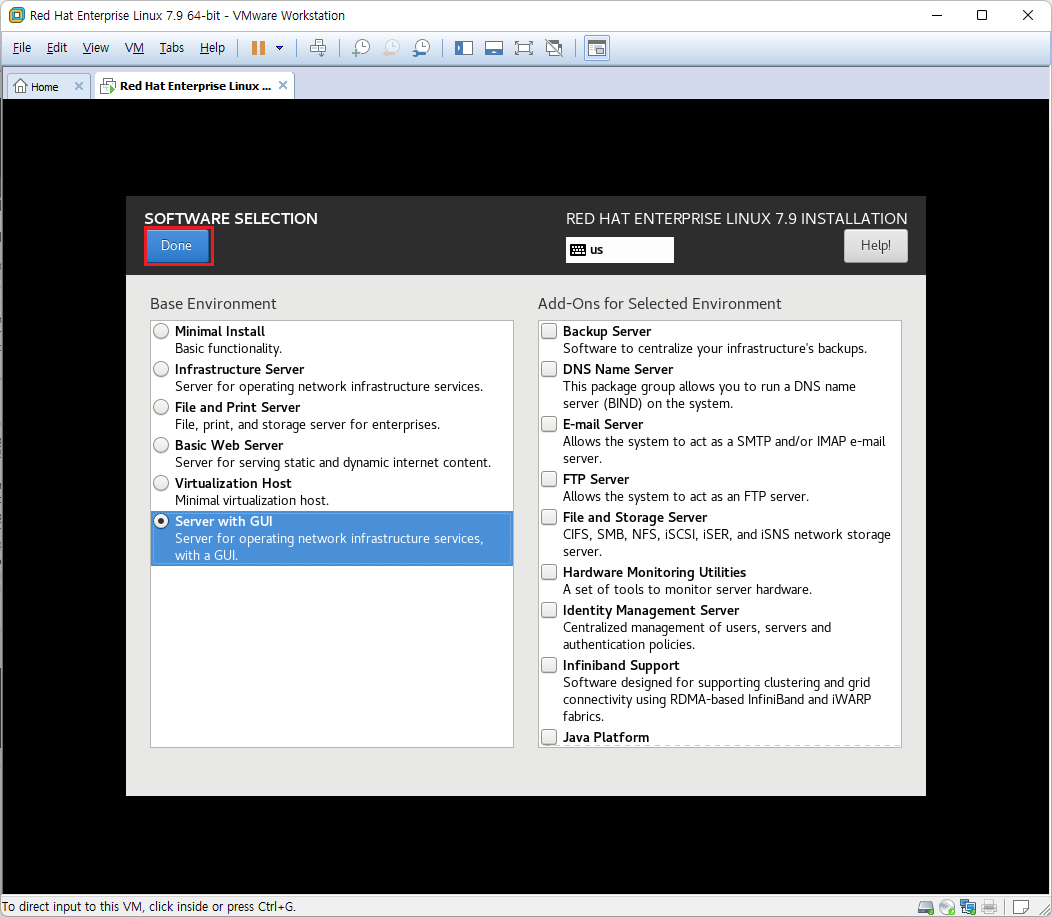1052x917 pixels.
Task: Click 'A set of tools to monitor server hardware.'
Action: (x=688, y=590)
